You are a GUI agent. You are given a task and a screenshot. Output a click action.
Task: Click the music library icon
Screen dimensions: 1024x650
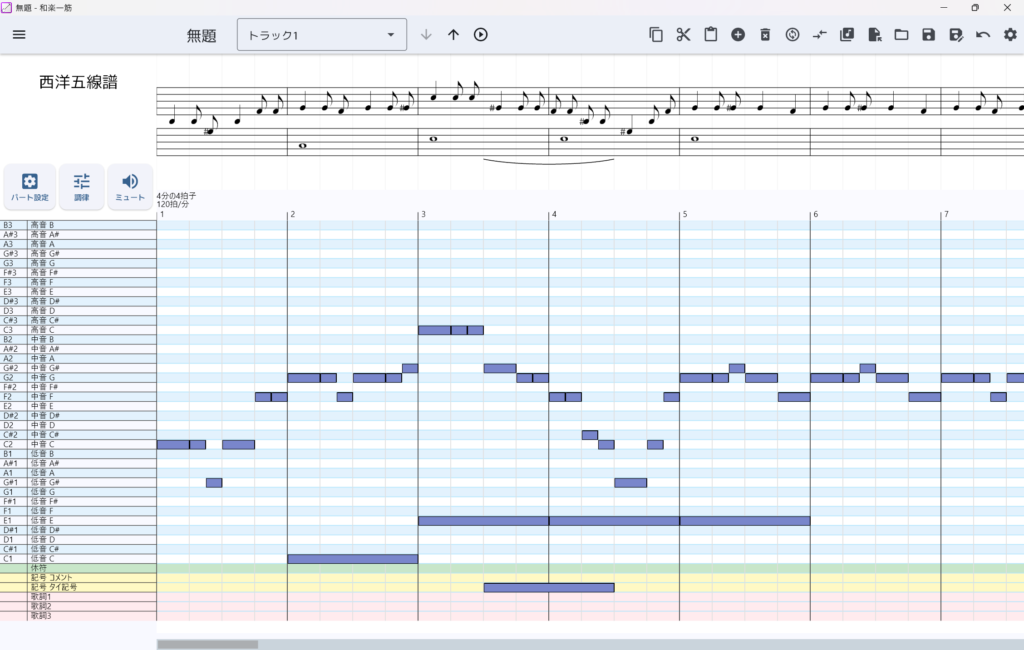(x=847, y=35)
